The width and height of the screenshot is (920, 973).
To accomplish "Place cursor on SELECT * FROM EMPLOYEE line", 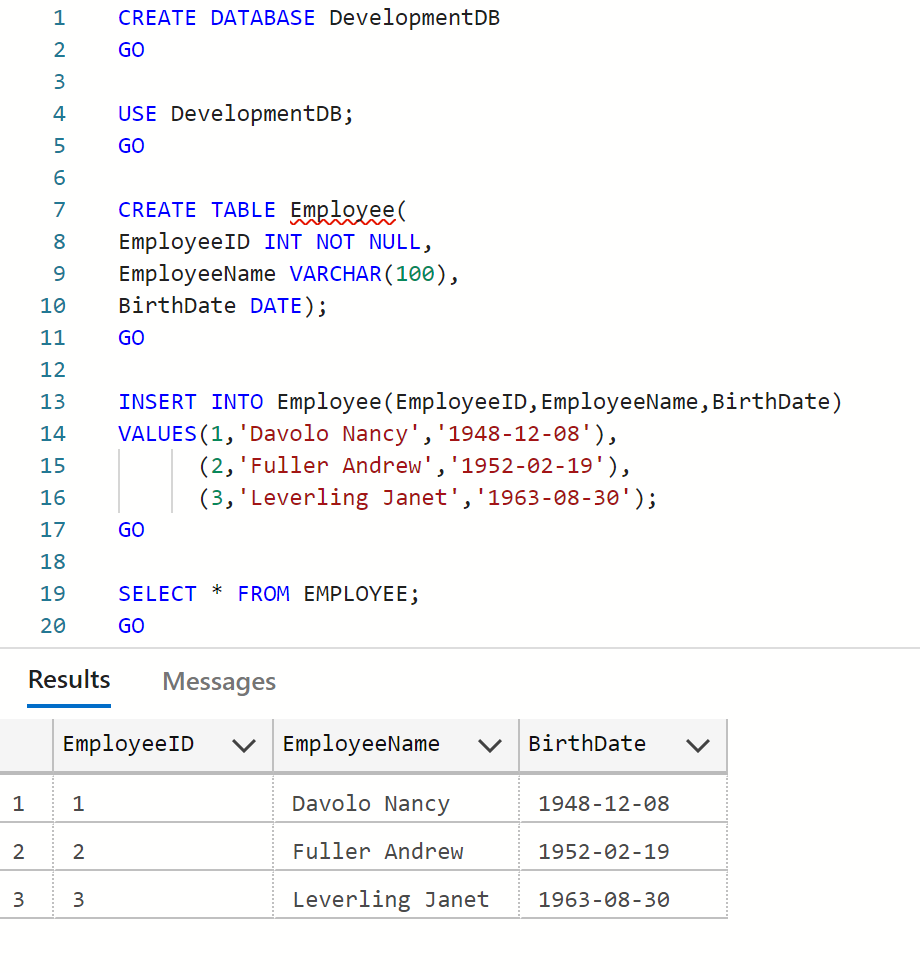I will (269, 594).
